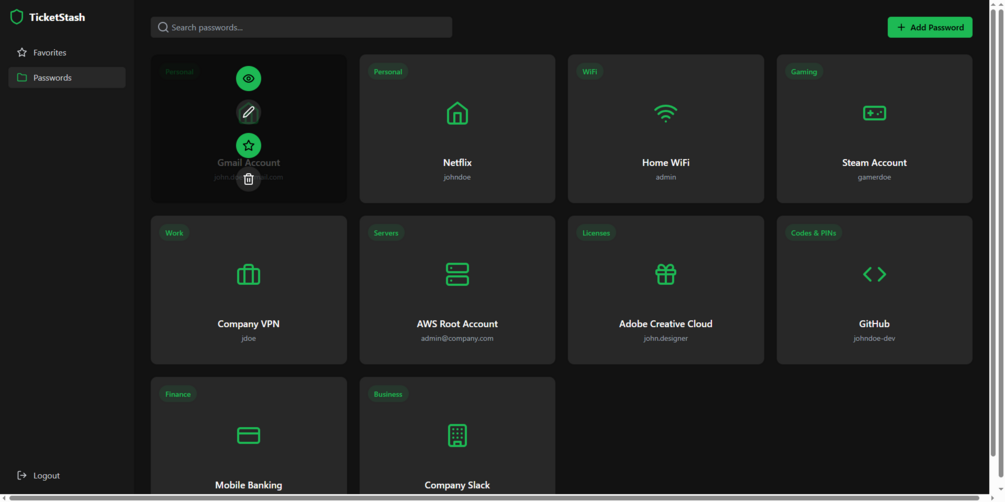Viewport: 1005px width, 502px height.
Task: Click the TicketStash brand name
Action: click(x=57, y=17)
